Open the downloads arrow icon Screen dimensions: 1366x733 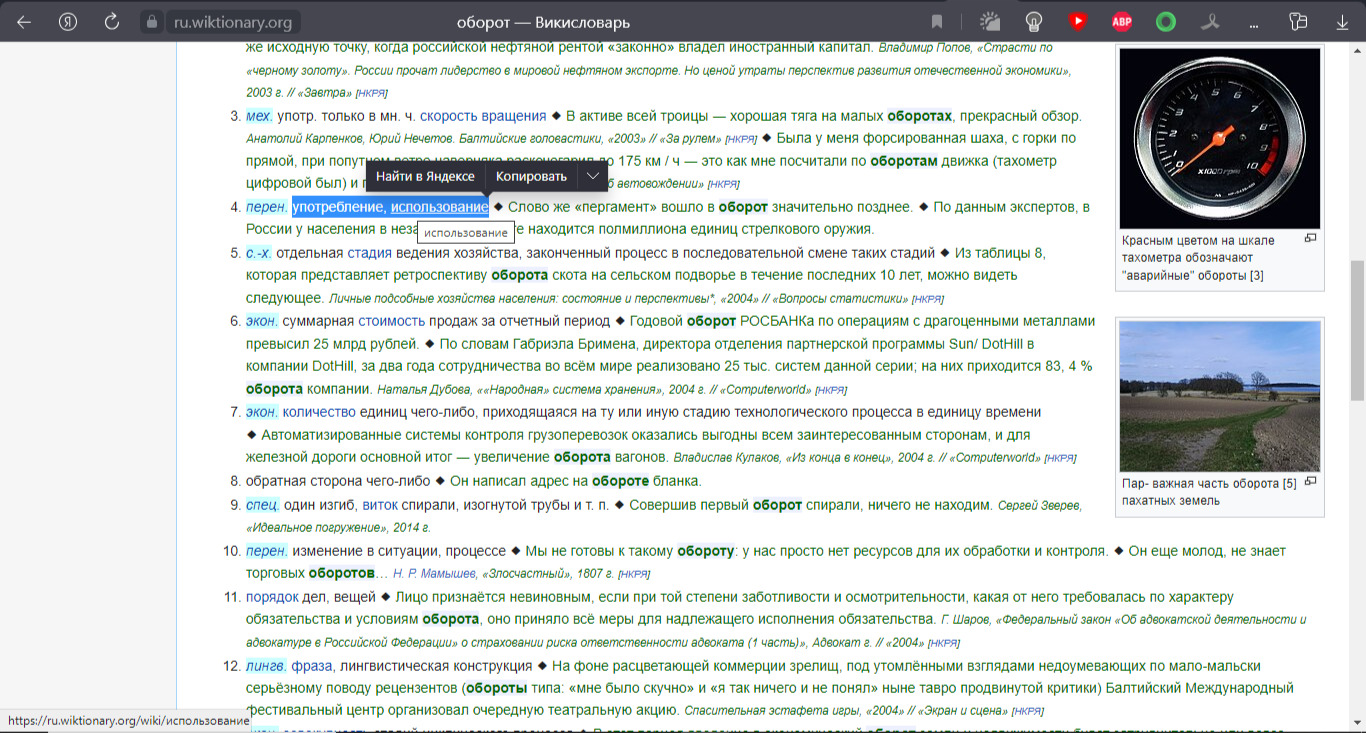pyautogui.click(x=1342, y=21)
